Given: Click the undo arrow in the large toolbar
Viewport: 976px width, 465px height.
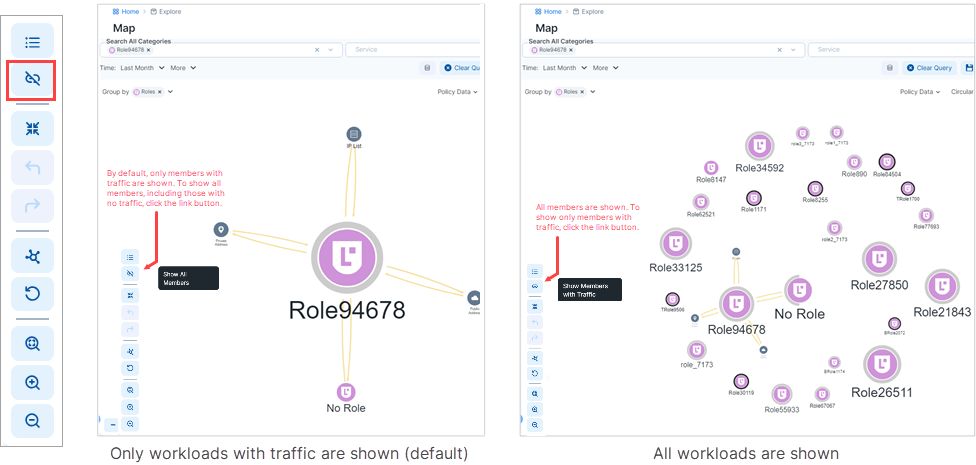Looking at the screenshot, I should (32, 167).
